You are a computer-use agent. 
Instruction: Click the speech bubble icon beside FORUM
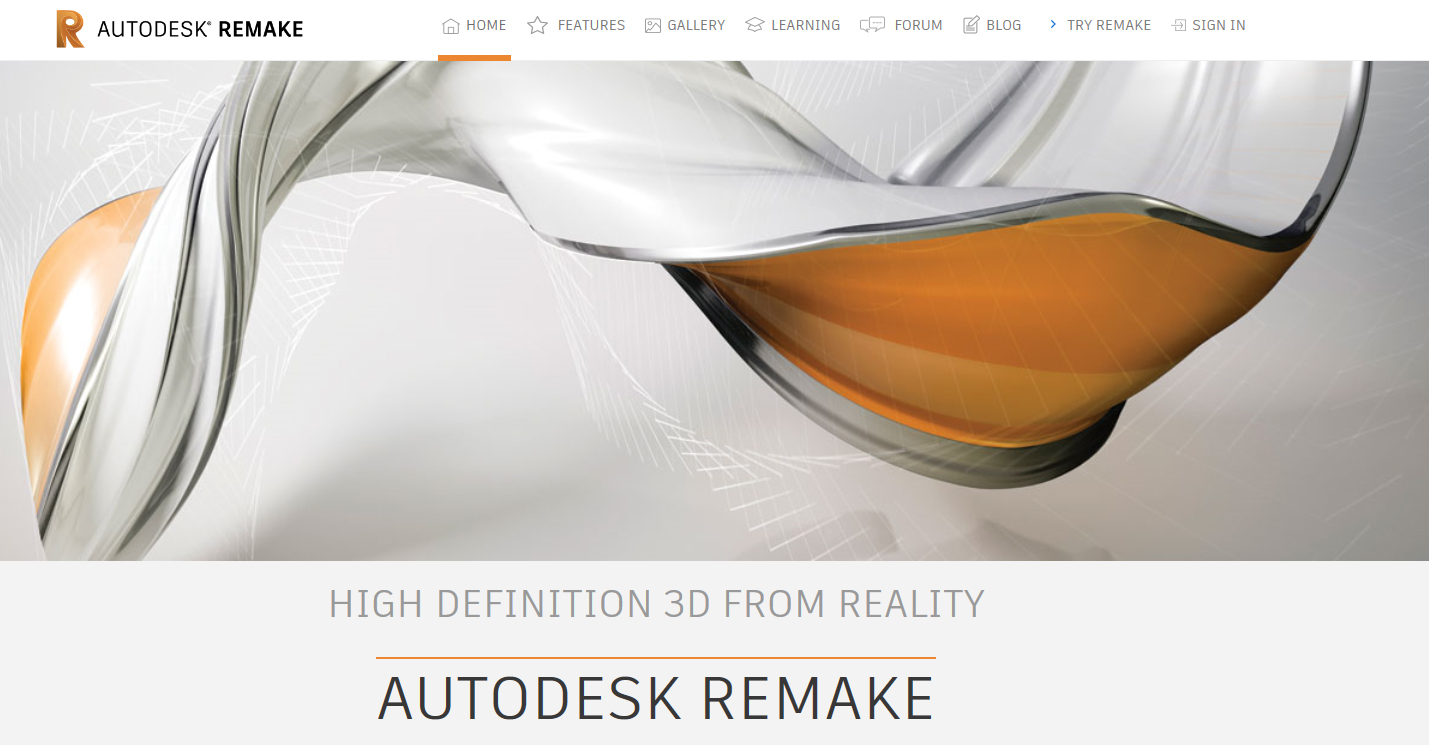click(872, 25)
